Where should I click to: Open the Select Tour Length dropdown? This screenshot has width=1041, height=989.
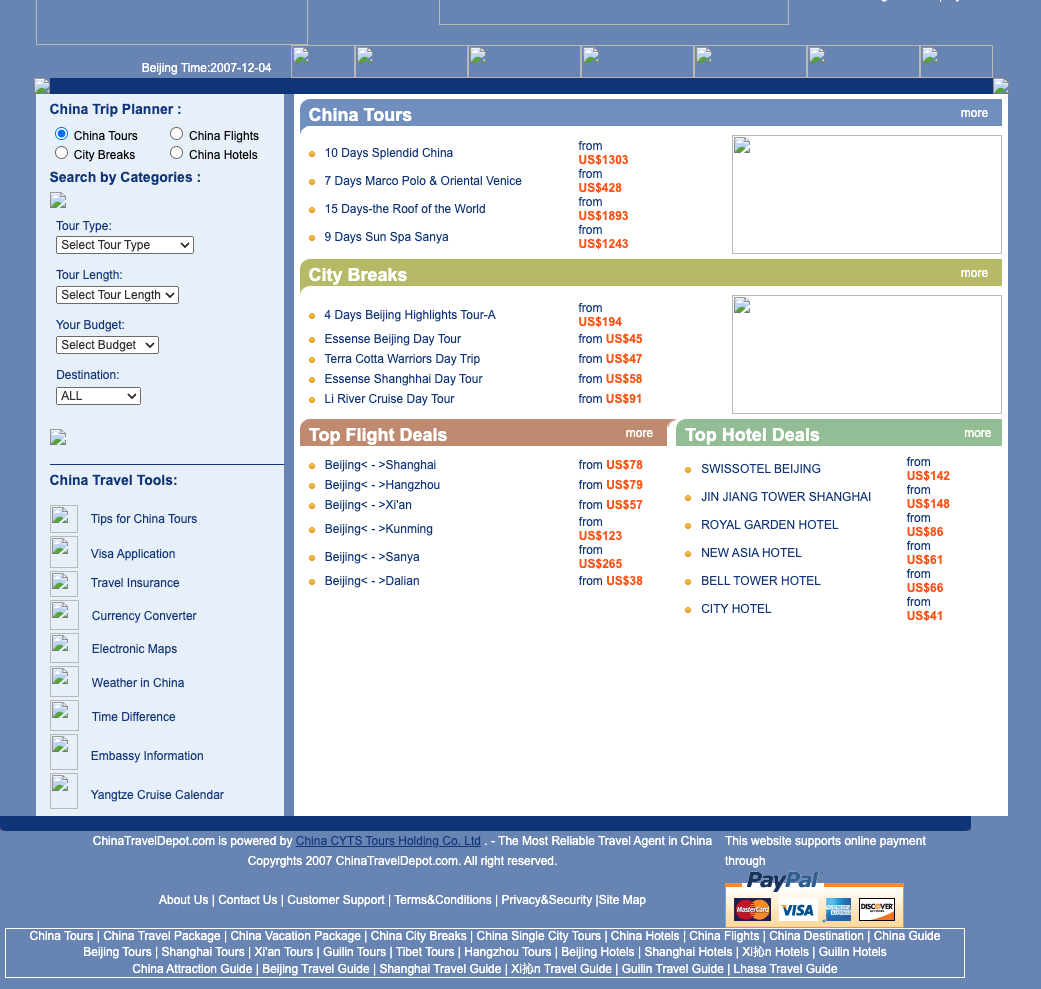pos(118,295)
